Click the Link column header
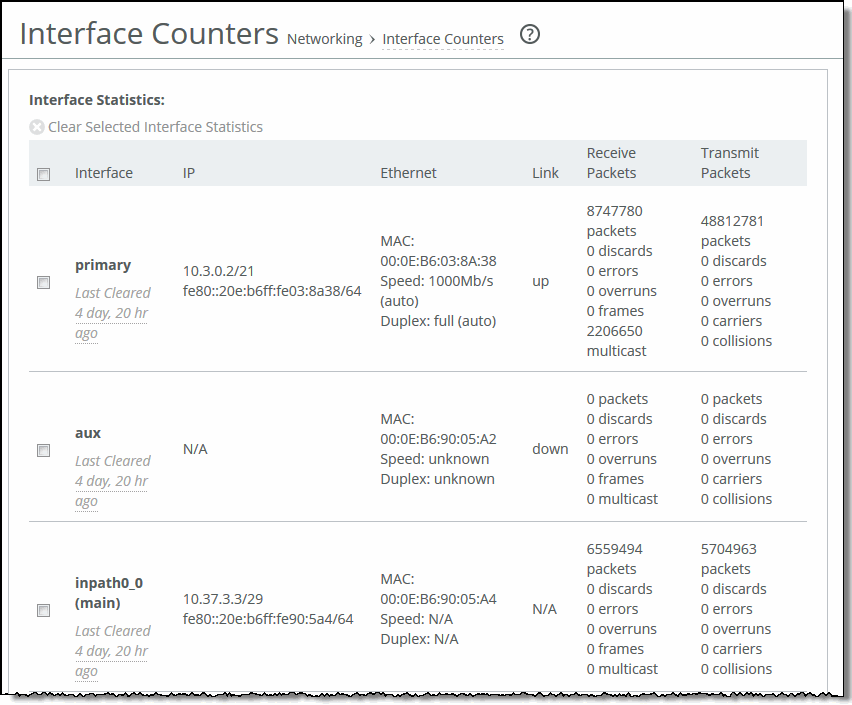Viewport: 852px width, 705px height. click(x=545, y=173)
